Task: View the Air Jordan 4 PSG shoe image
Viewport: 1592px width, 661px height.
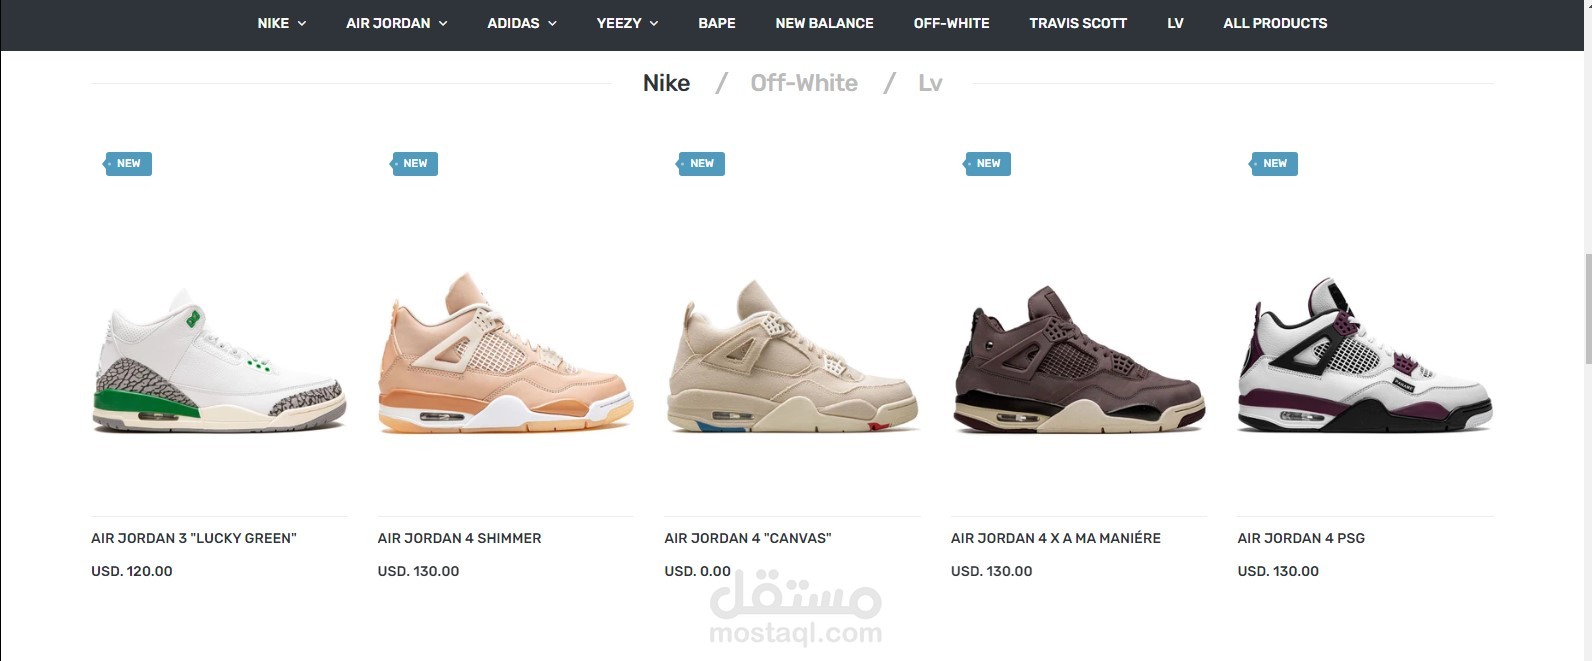Action: (x=1365, y=356)
